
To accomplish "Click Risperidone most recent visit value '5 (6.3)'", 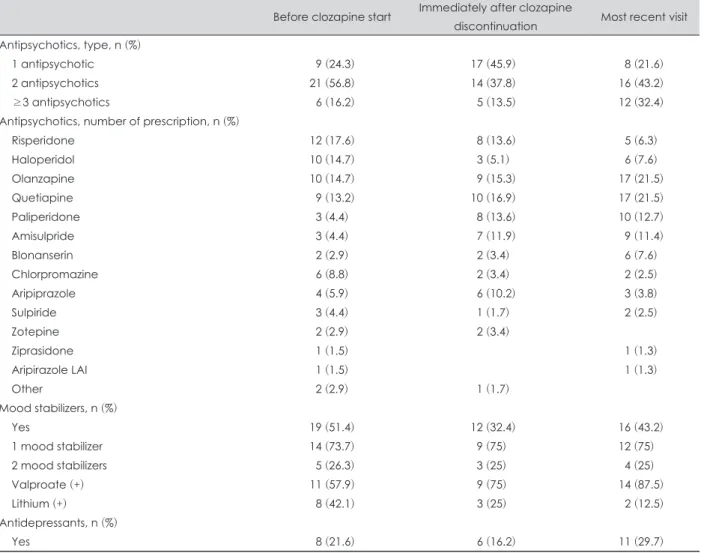I will 640,140.
